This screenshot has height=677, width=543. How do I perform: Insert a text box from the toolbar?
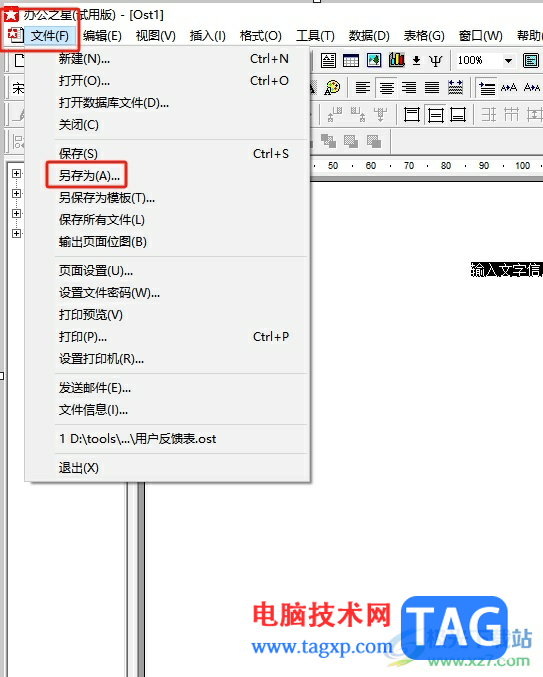pos(328,60)
